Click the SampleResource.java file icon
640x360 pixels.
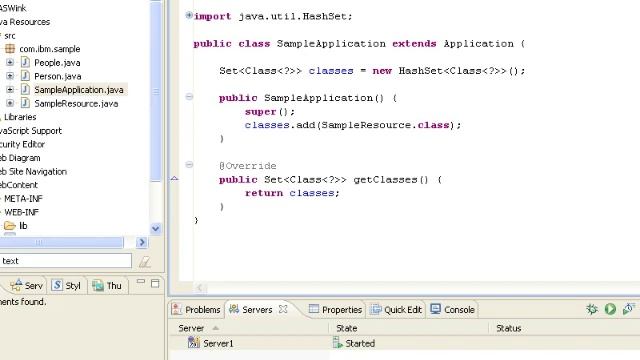pyautogui.click(x=25, y=103)
